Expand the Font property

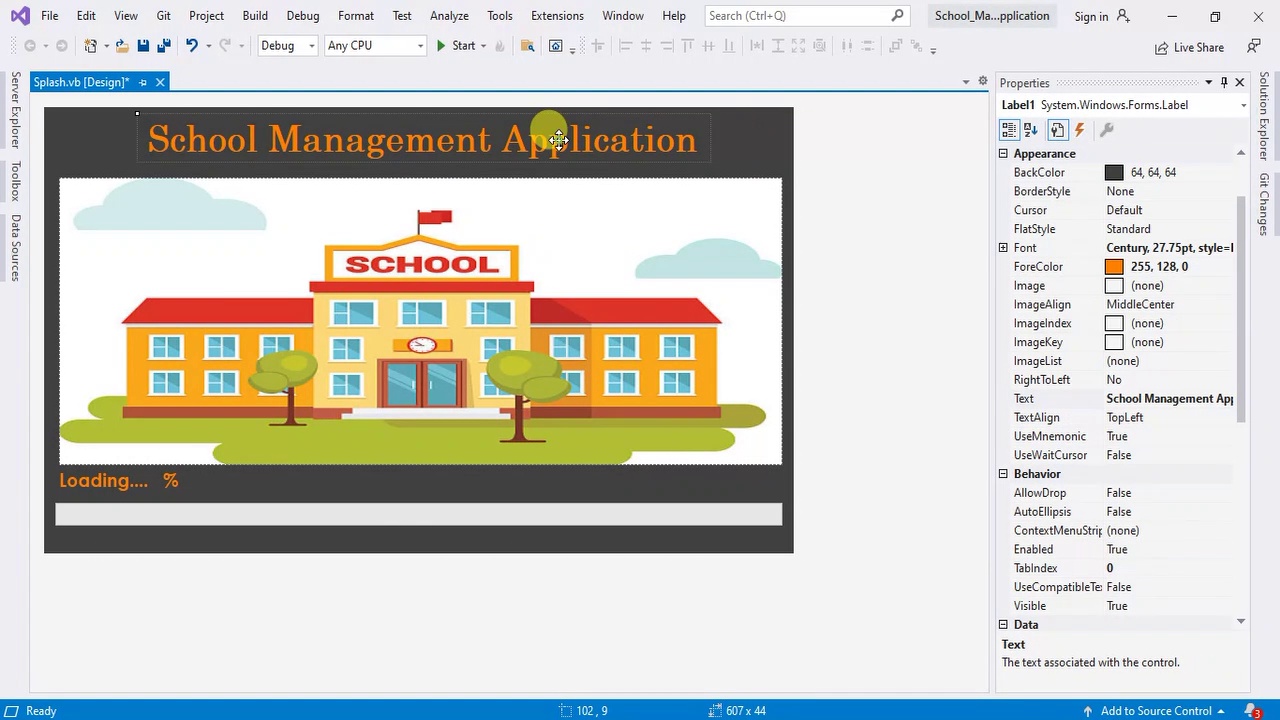point(1003,248)
